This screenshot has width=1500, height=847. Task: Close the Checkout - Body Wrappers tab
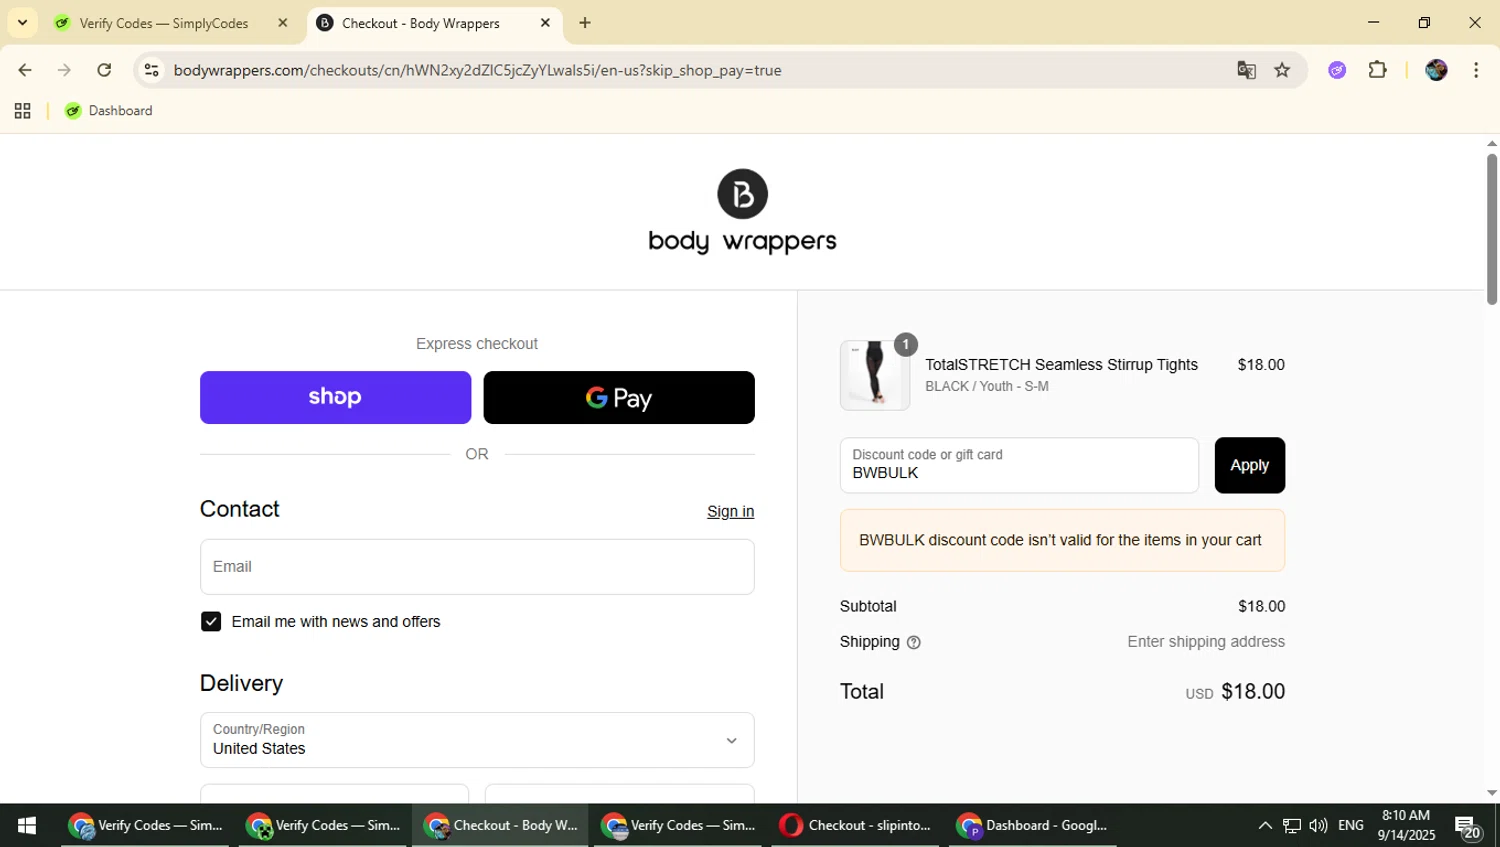coord(545,23)
